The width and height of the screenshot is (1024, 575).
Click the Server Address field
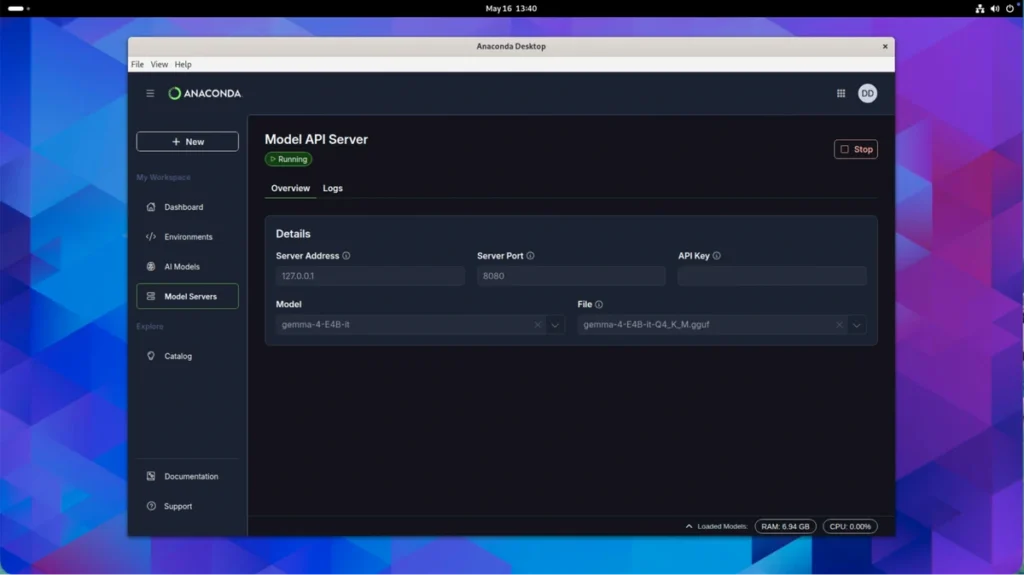click(x=370, y=276)
